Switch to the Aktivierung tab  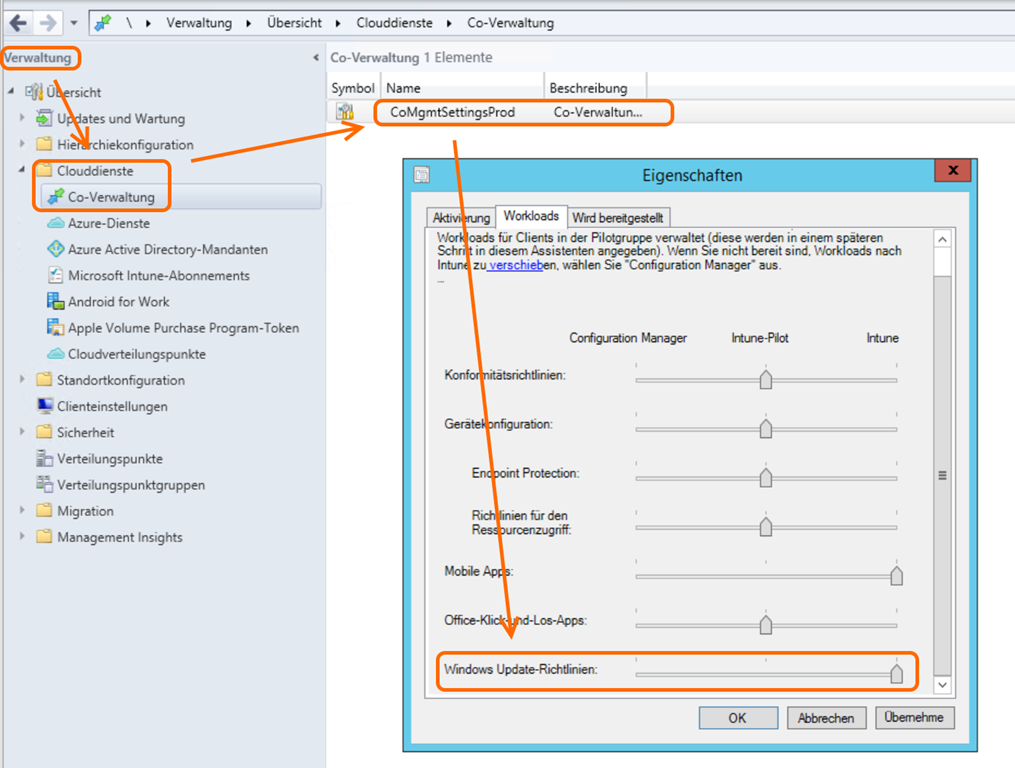tap(461, 218)
